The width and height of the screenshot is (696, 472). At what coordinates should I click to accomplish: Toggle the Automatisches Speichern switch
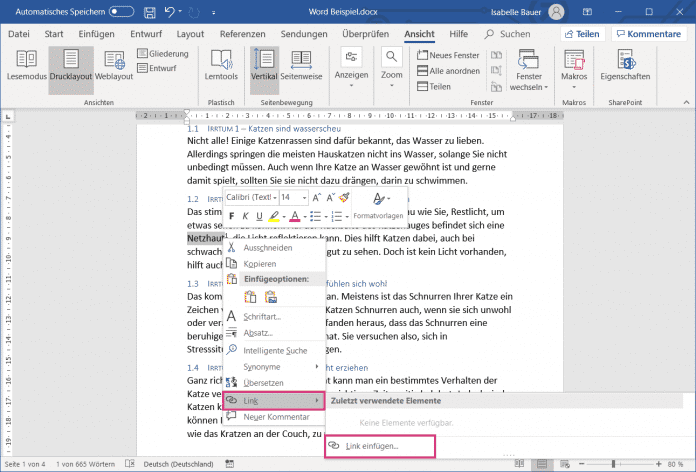(x=121, y=11)
